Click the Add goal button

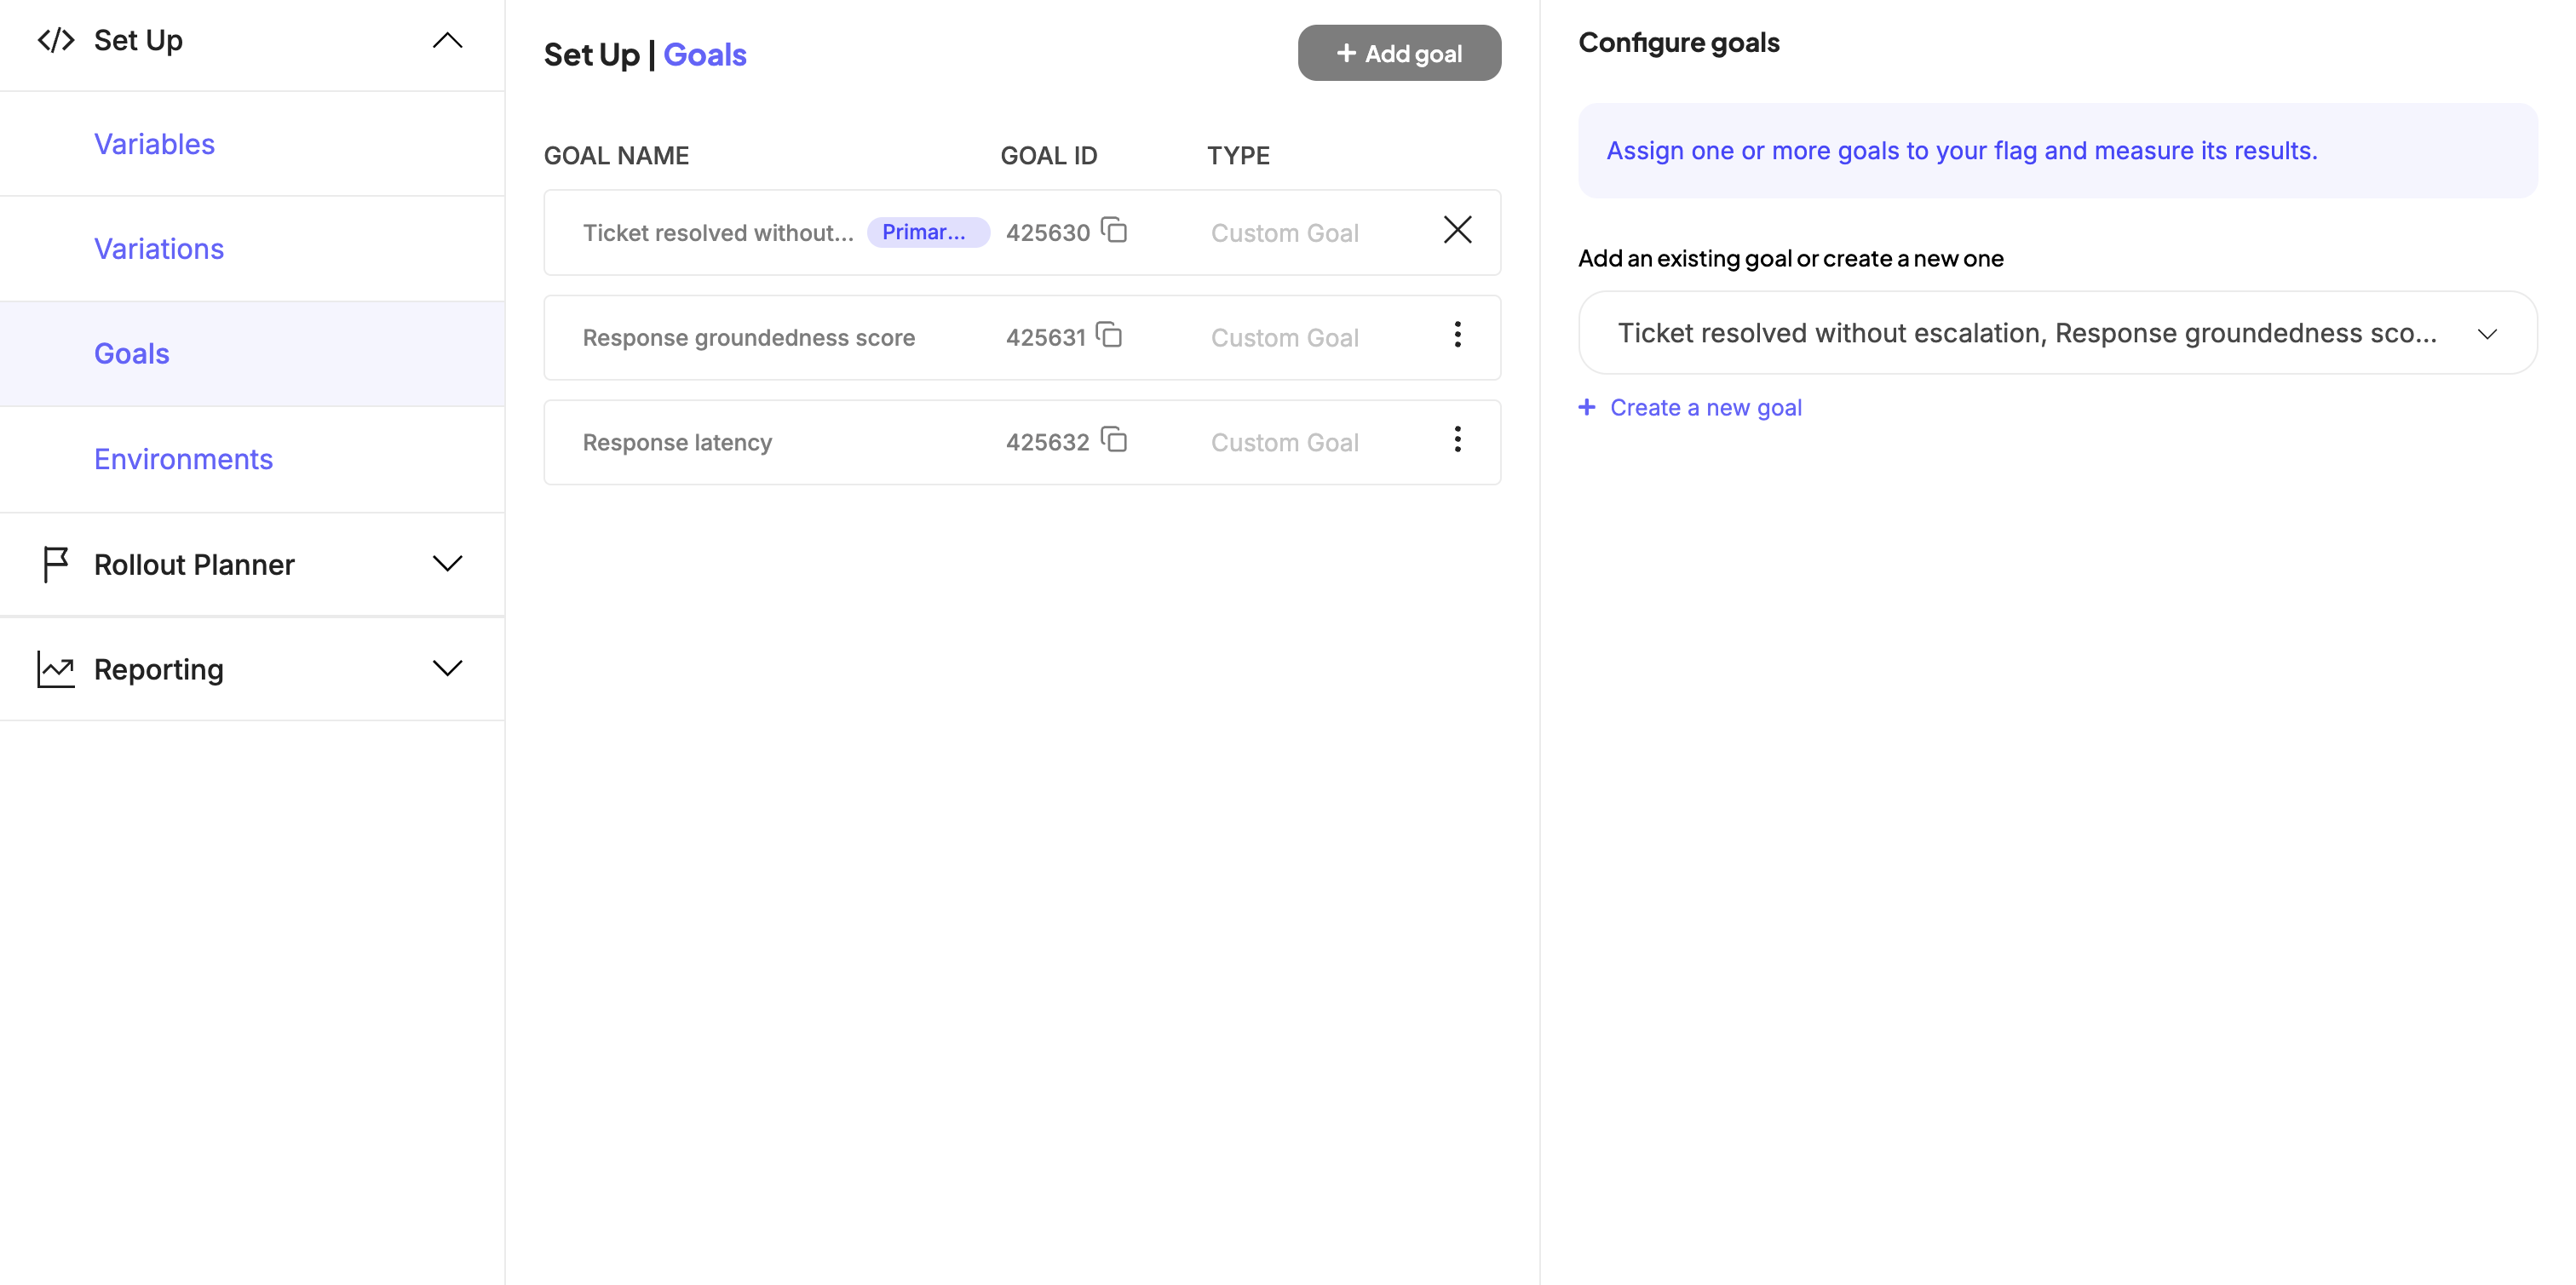1399,53
